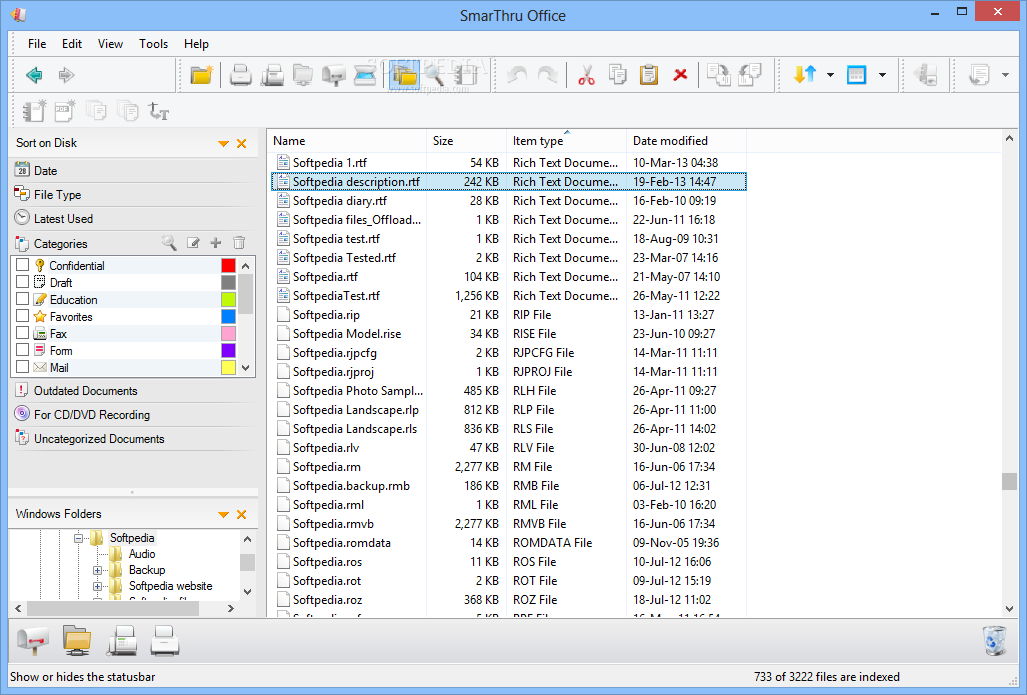Expand the Softpedia website folder node

[x=98, y=586]
